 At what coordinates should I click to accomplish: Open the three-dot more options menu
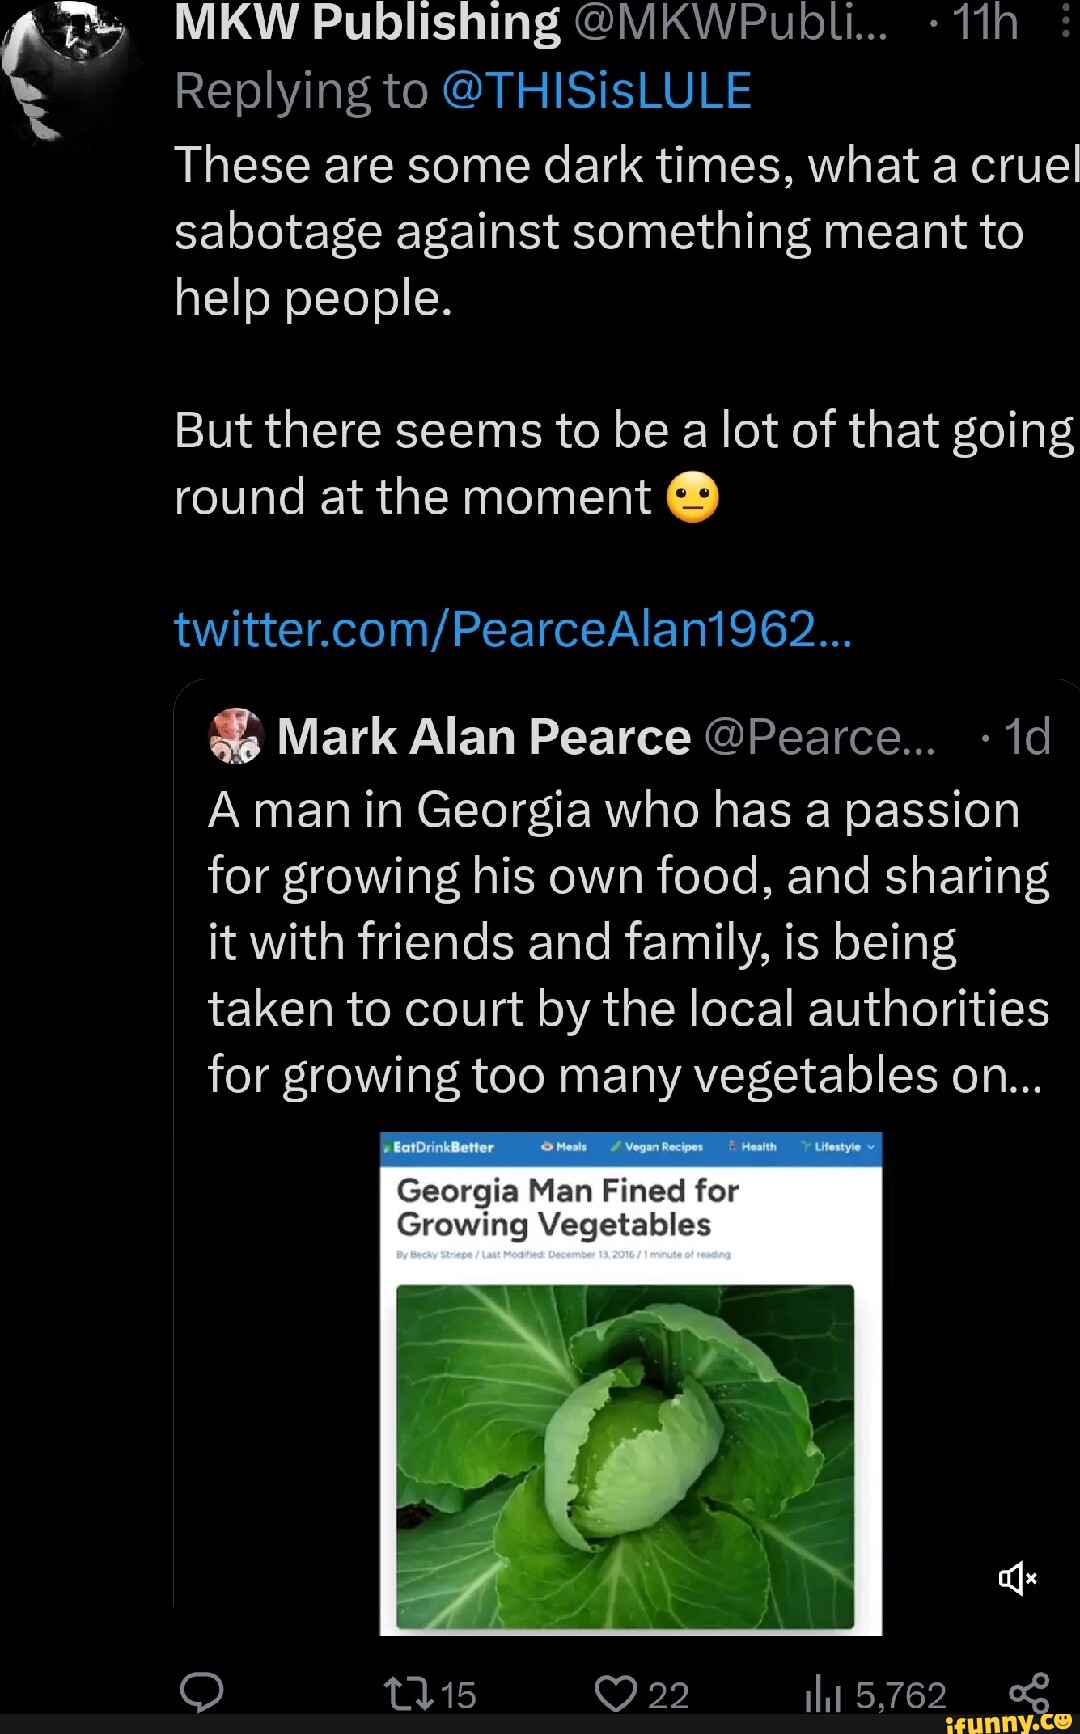click(1066, 20)
